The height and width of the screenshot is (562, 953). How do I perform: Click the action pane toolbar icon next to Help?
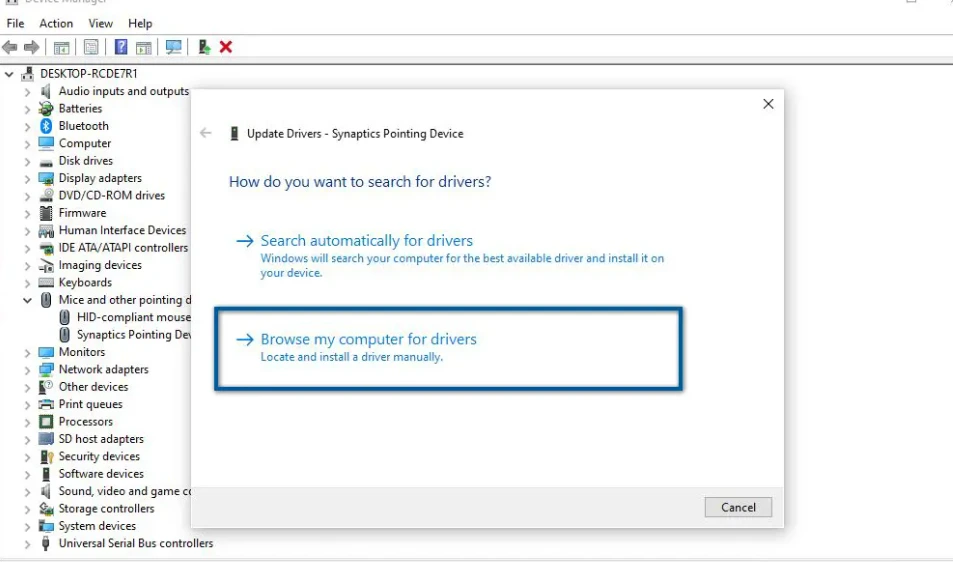143,47
